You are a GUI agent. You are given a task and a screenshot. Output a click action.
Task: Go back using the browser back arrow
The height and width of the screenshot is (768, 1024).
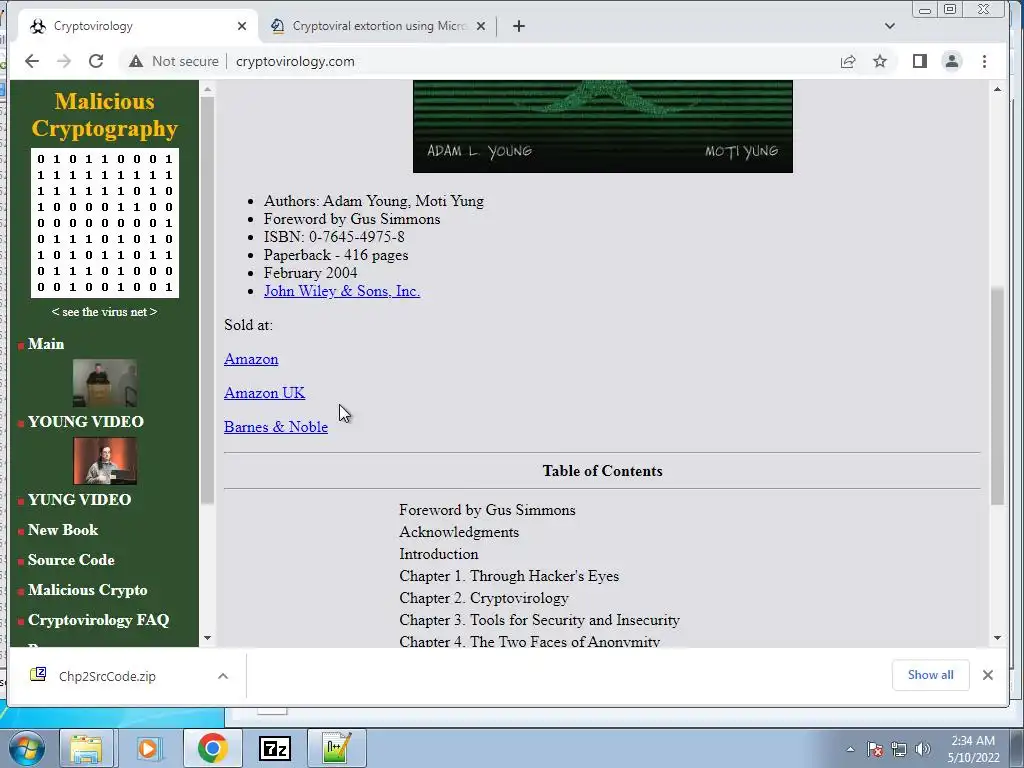pos(32,61)
